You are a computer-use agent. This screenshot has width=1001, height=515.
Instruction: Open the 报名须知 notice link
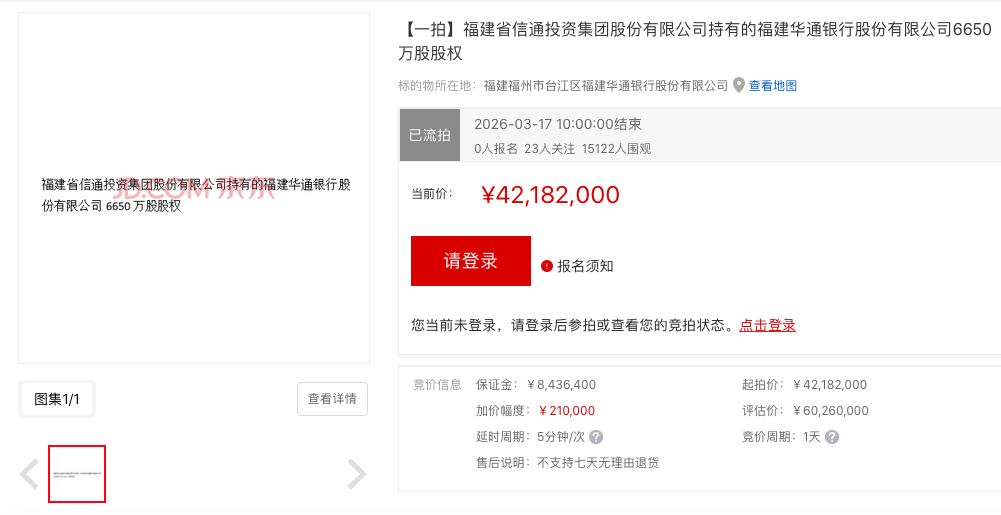point(585,266)
